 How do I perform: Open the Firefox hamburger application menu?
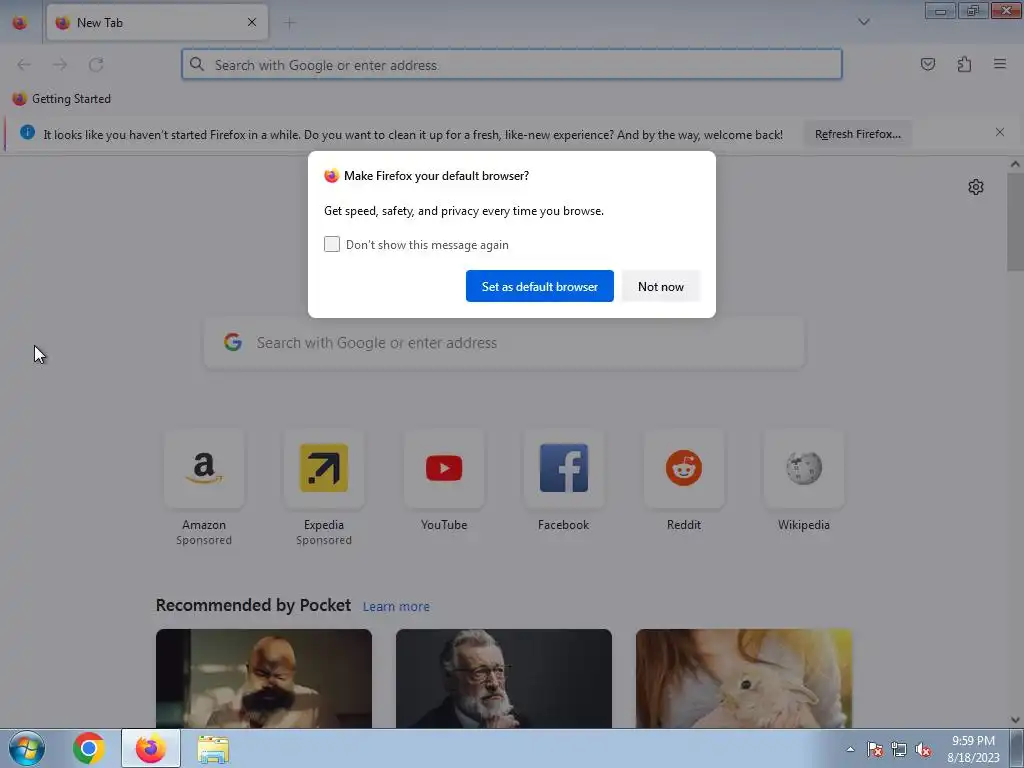(1000, 64)
